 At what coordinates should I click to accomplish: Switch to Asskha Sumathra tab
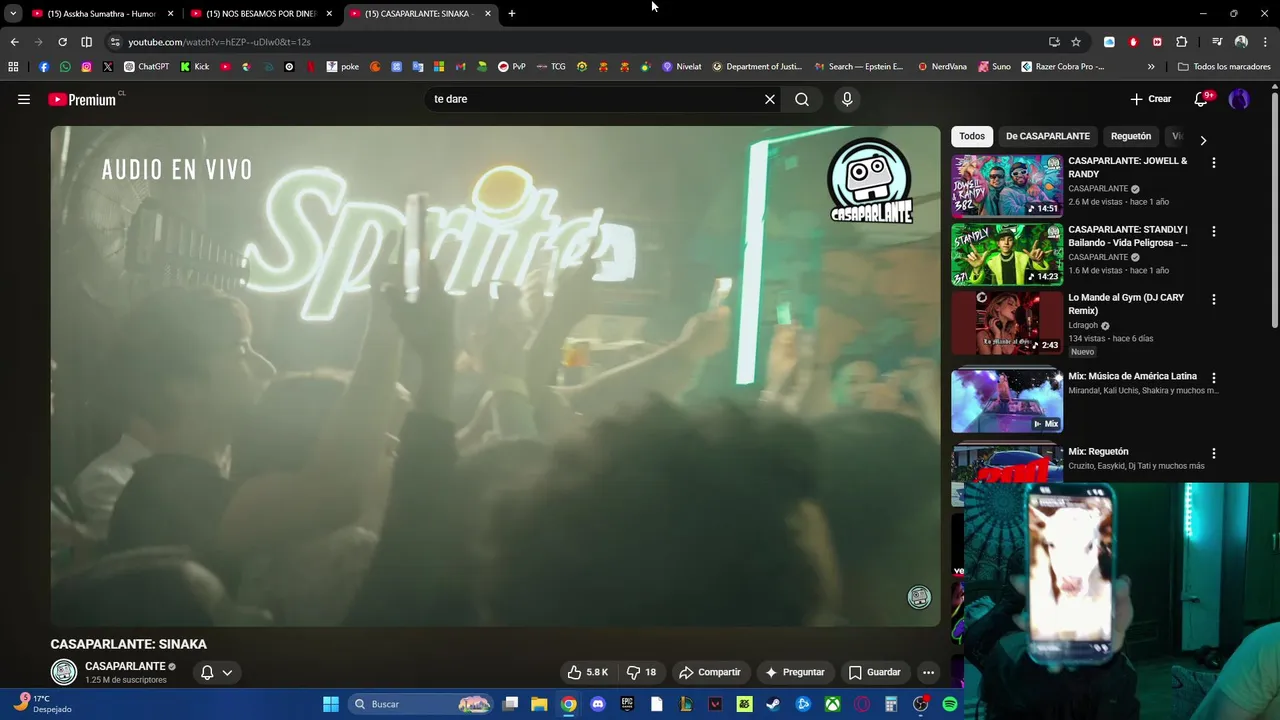[x=103, y=13]
